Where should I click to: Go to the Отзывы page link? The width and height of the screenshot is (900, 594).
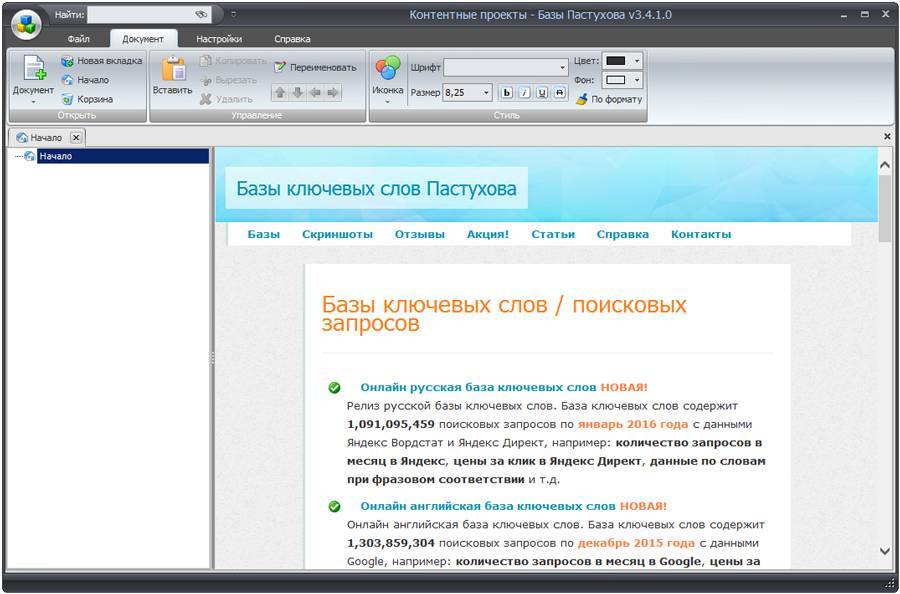tap(420, 234)
